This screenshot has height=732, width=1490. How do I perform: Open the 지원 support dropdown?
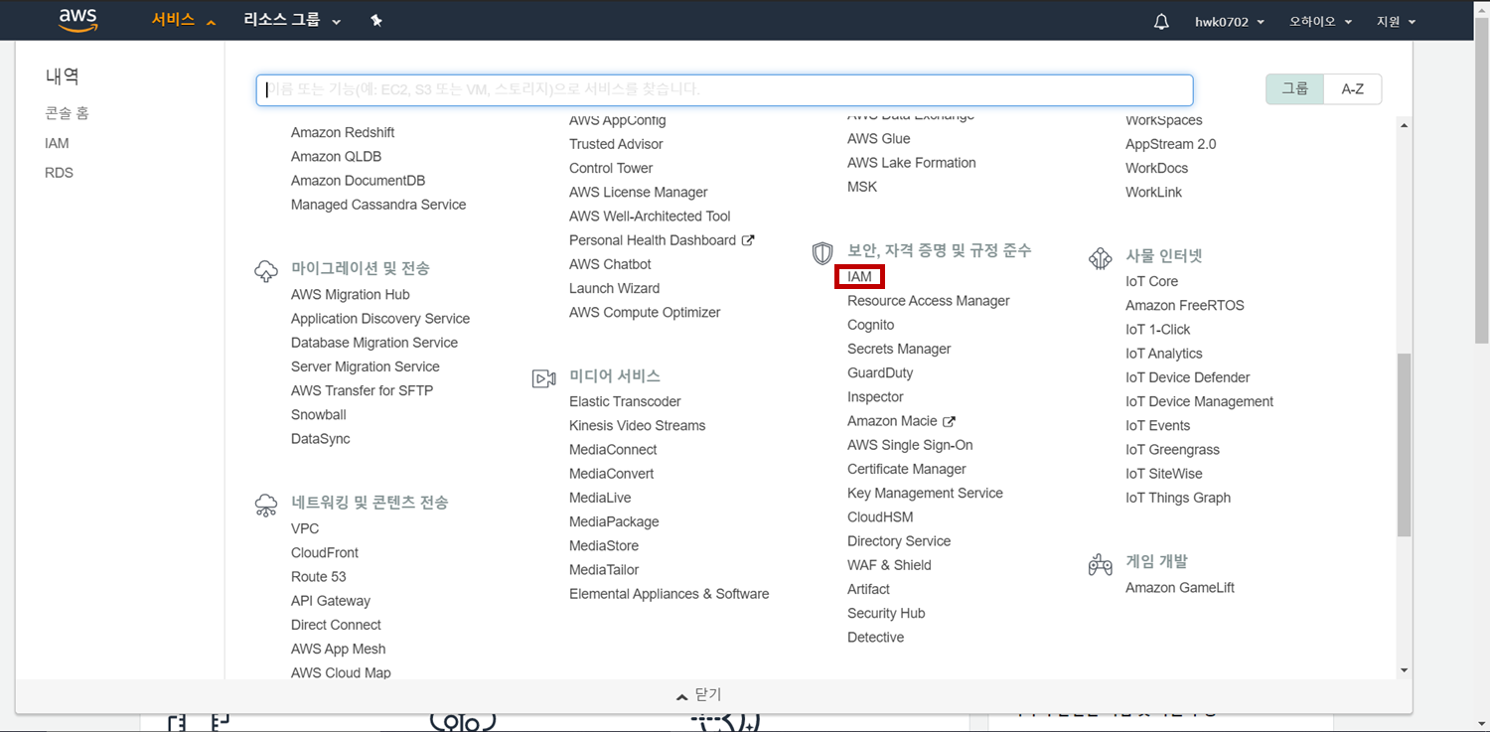1396,21
